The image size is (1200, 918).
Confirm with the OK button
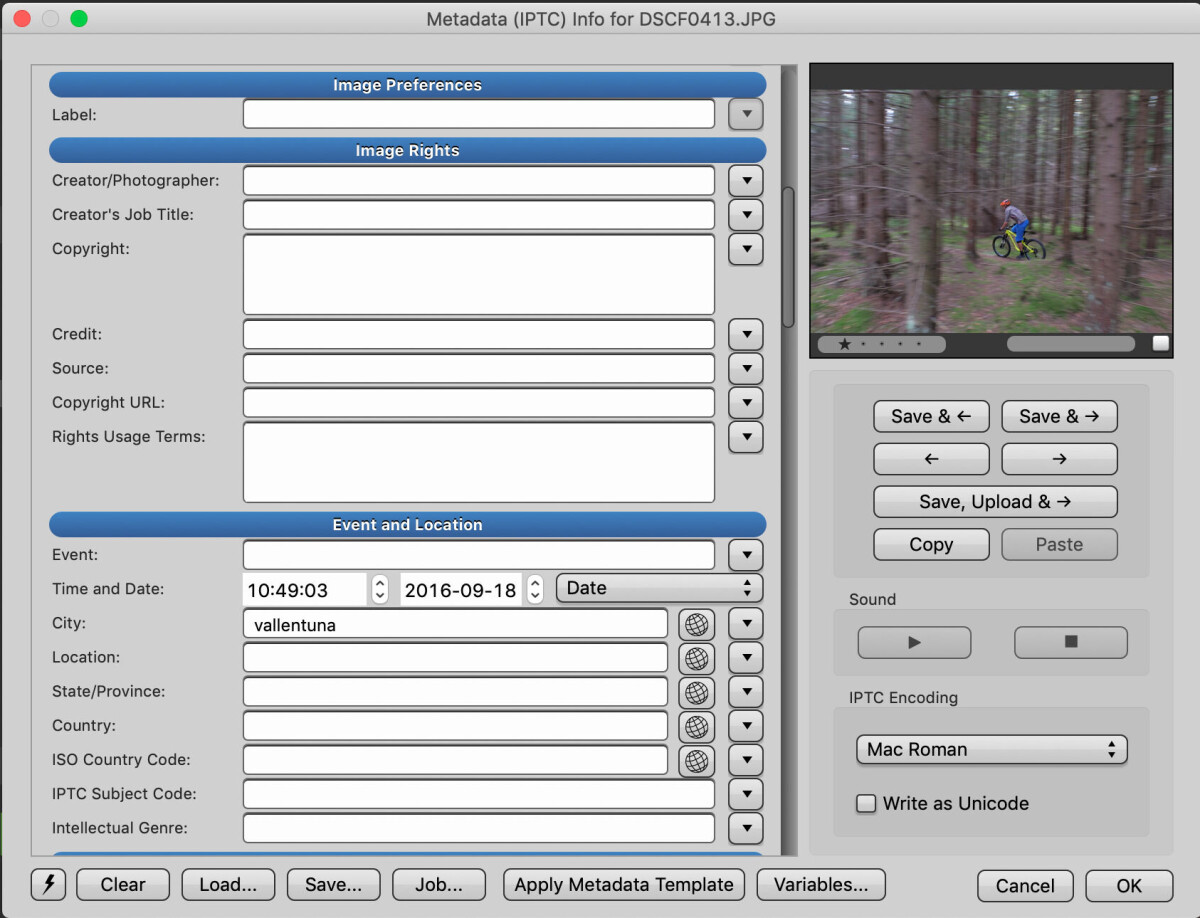tap(1129, 886)
